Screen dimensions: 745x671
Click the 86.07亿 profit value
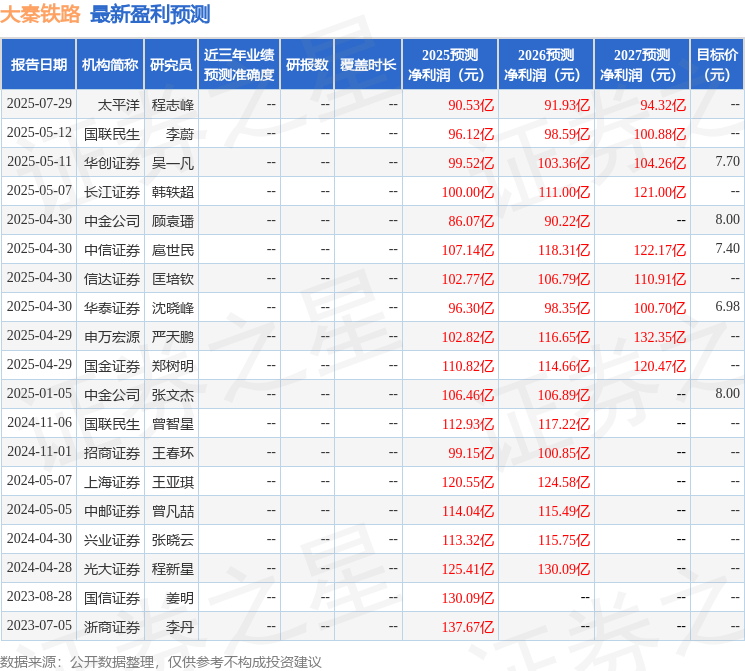pos(471,221)
